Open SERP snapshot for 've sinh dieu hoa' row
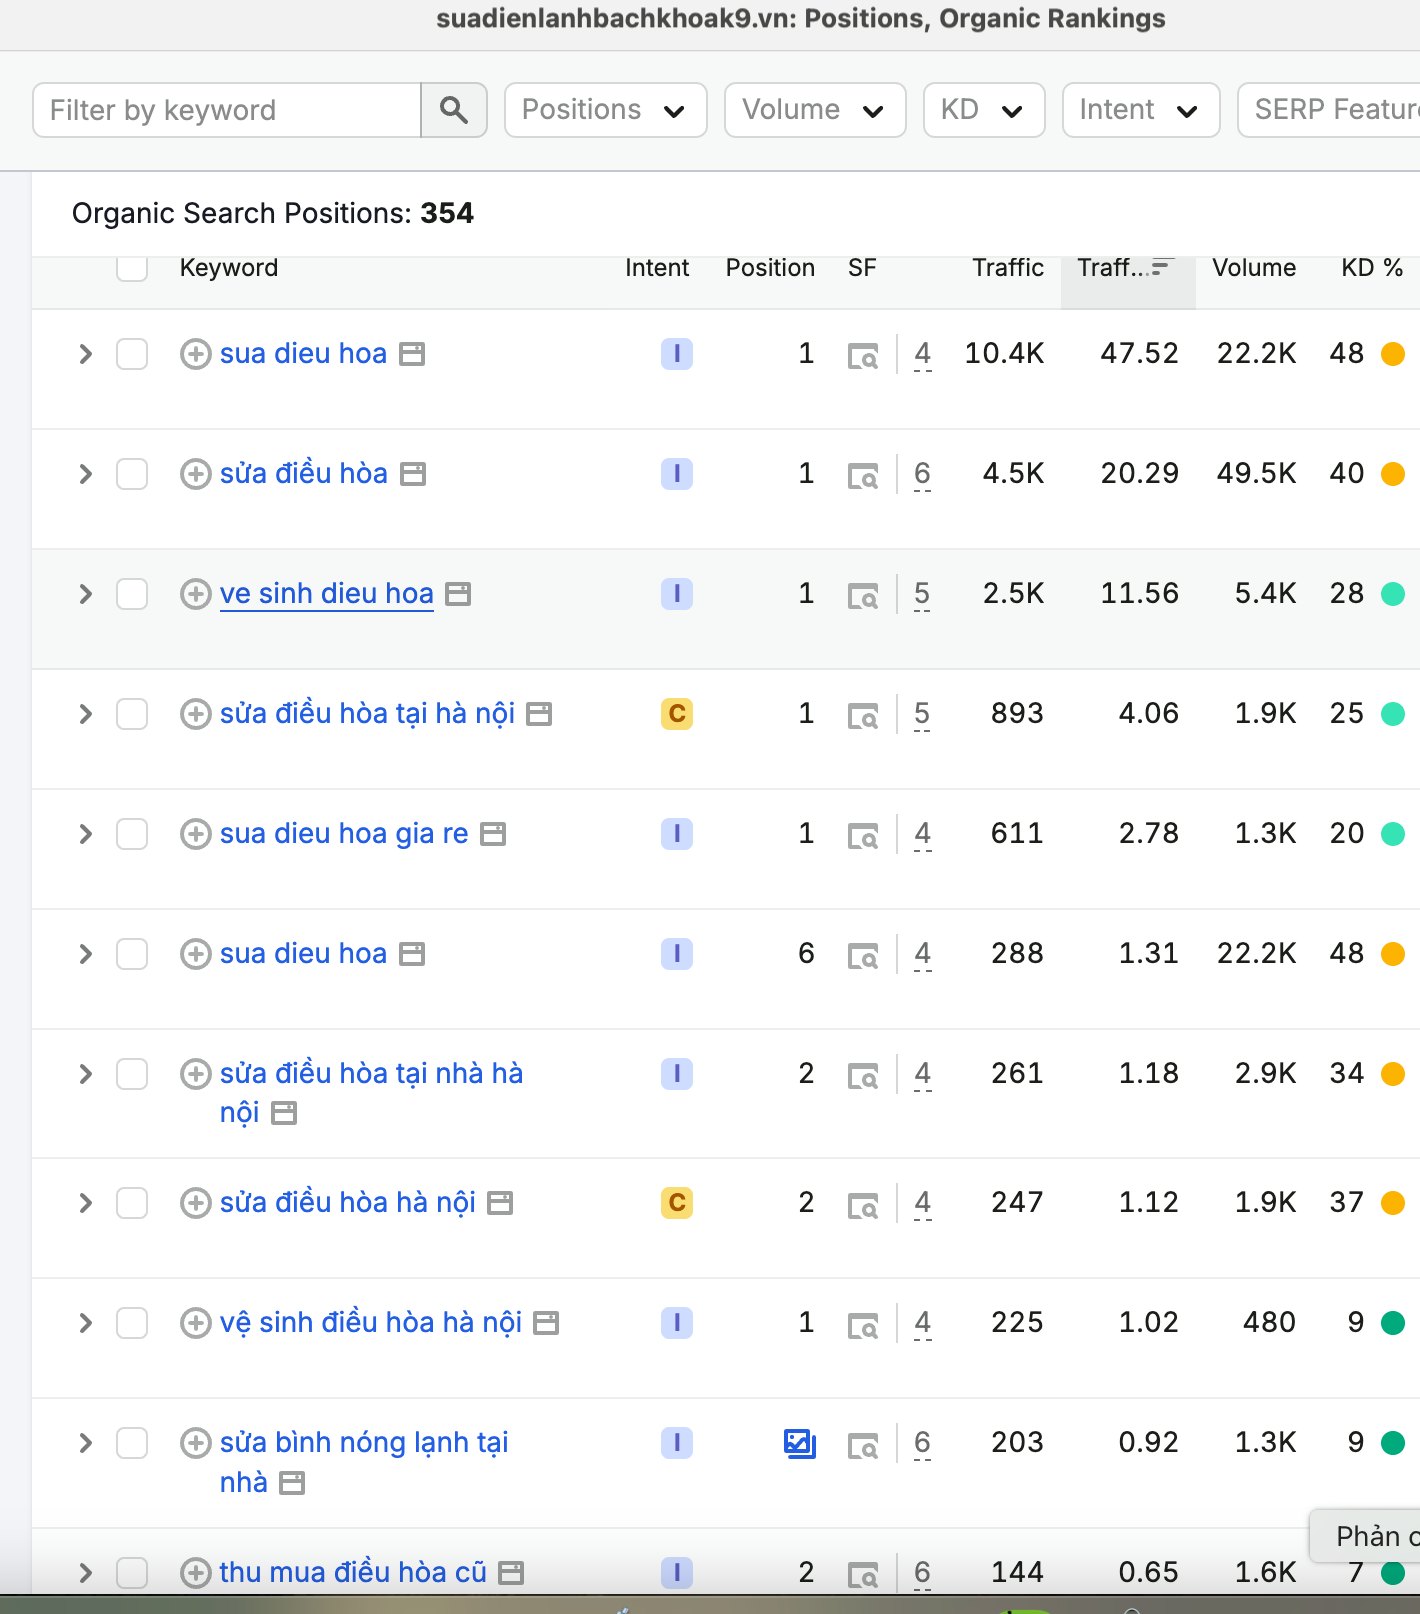Viewport: 1420px width, 1614px height. pyautogui.click(x=863, y=596)
